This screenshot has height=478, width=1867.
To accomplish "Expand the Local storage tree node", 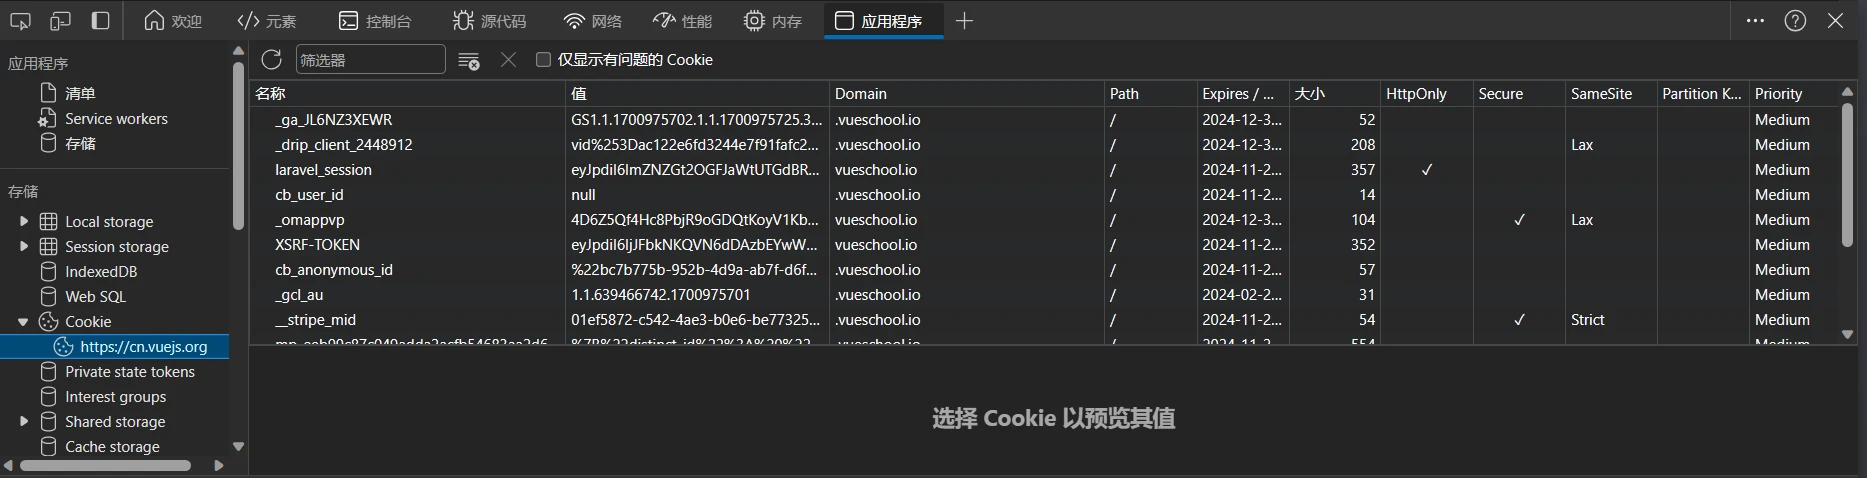I will click(x=23, y=221).
